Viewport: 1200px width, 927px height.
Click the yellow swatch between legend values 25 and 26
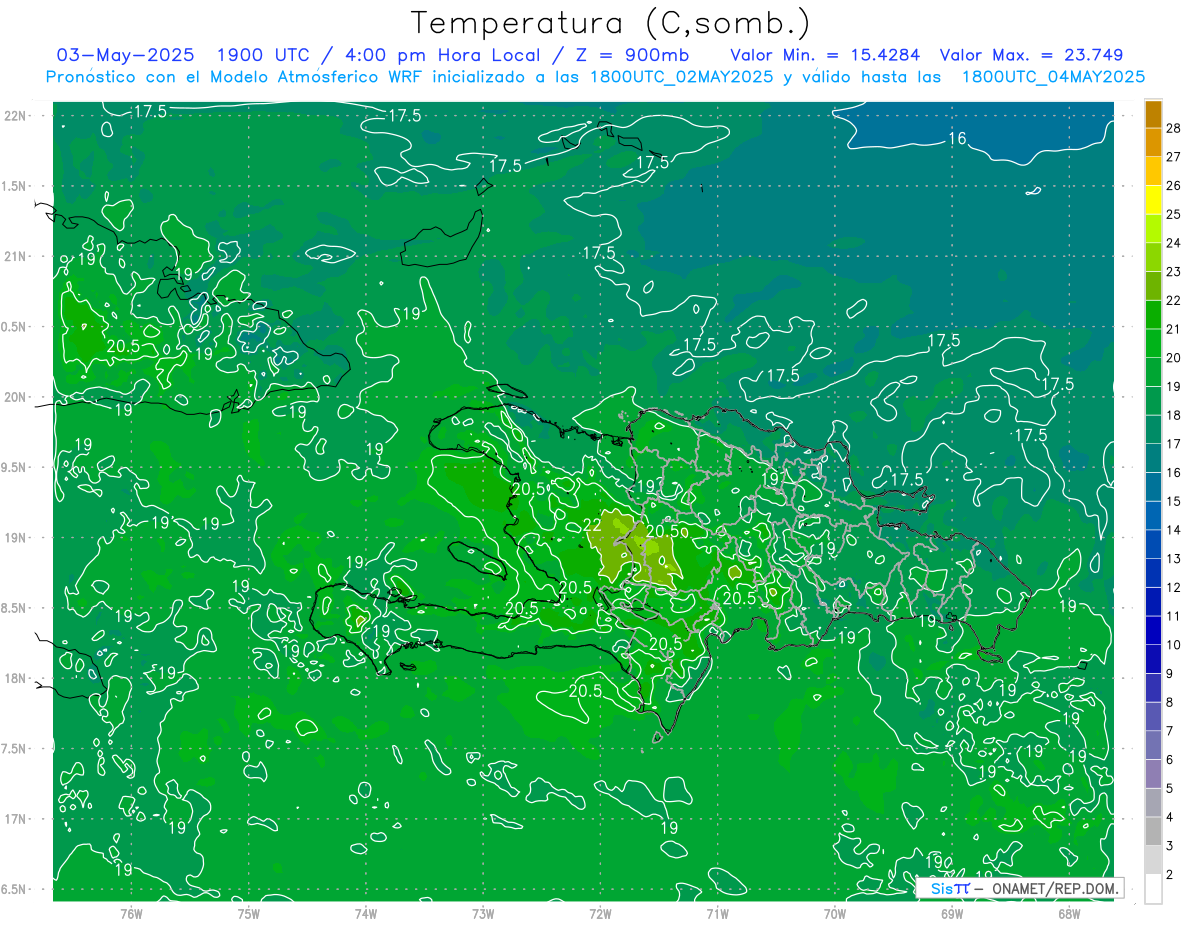click(1153, 200)
